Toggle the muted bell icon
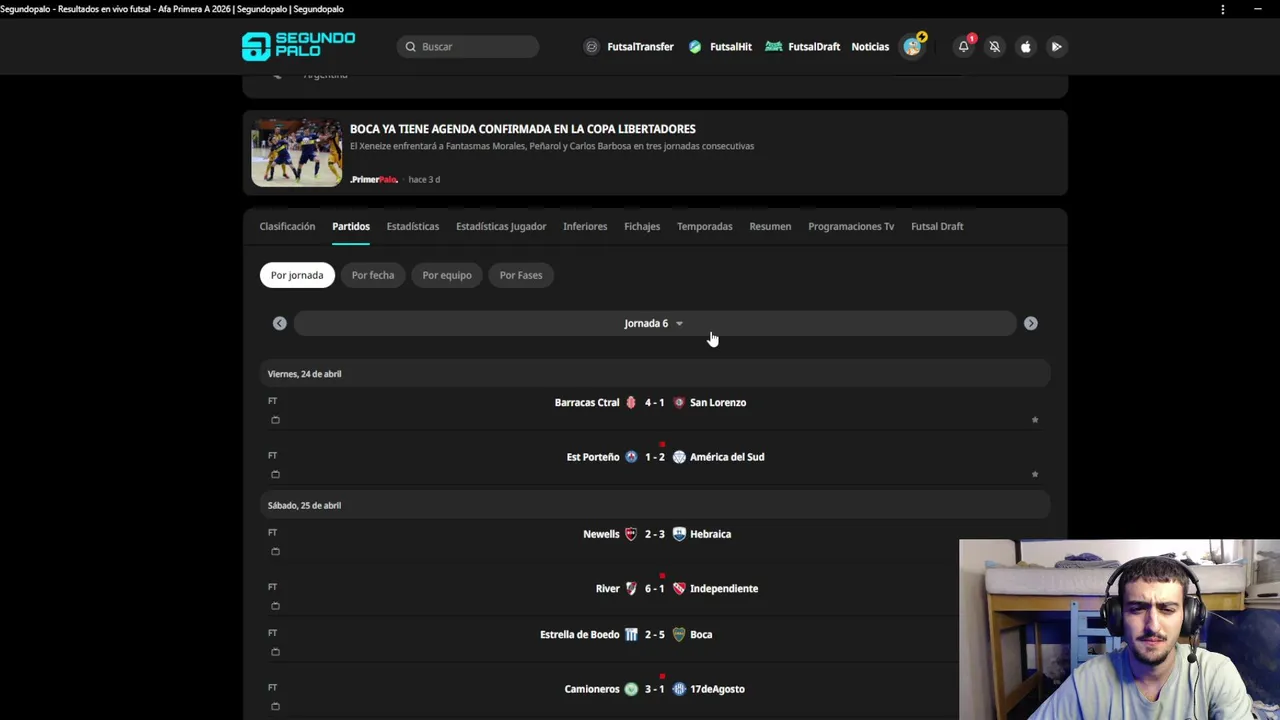This screenshot has width=1280, height=720. pyautogui.click(x=995, y=46)
